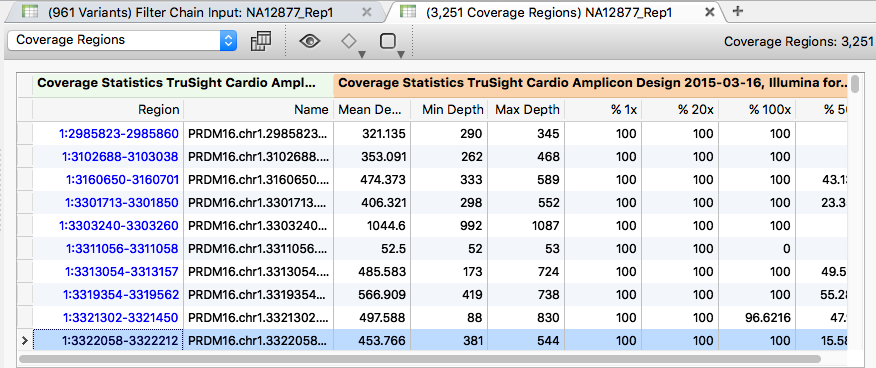876x368 pixels.
Task: Click the Coverage Regions: 3,251 count label
Action: point(798,41)
